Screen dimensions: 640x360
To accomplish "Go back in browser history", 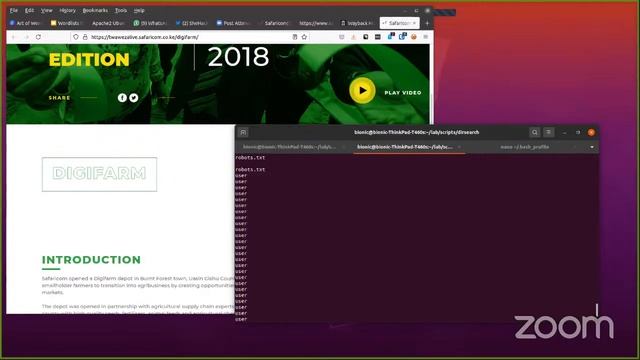I will click(14, 37).
